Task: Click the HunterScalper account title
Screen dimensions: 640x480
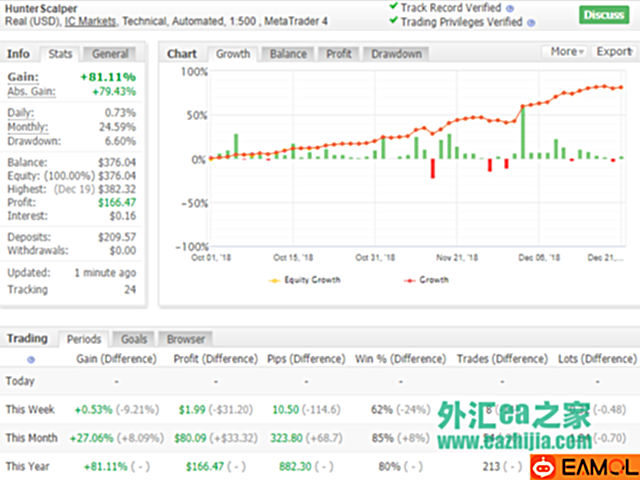Action: click(41, 9)
